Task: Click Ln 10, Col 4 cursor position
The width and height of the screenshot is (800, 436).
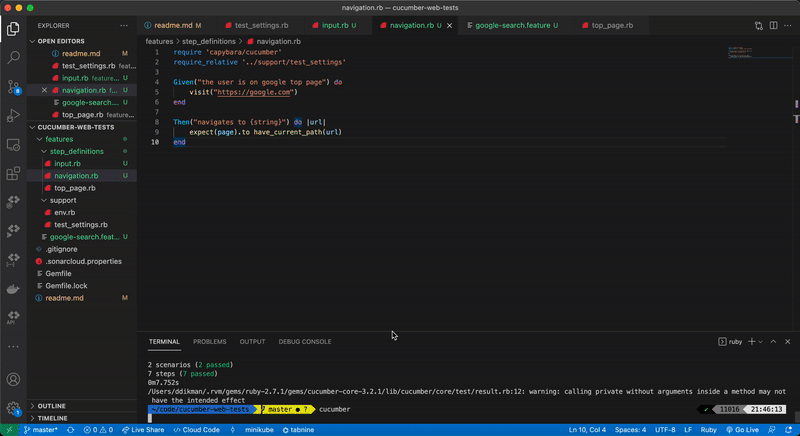Action: pyautogui.click(x=587, y=430)
